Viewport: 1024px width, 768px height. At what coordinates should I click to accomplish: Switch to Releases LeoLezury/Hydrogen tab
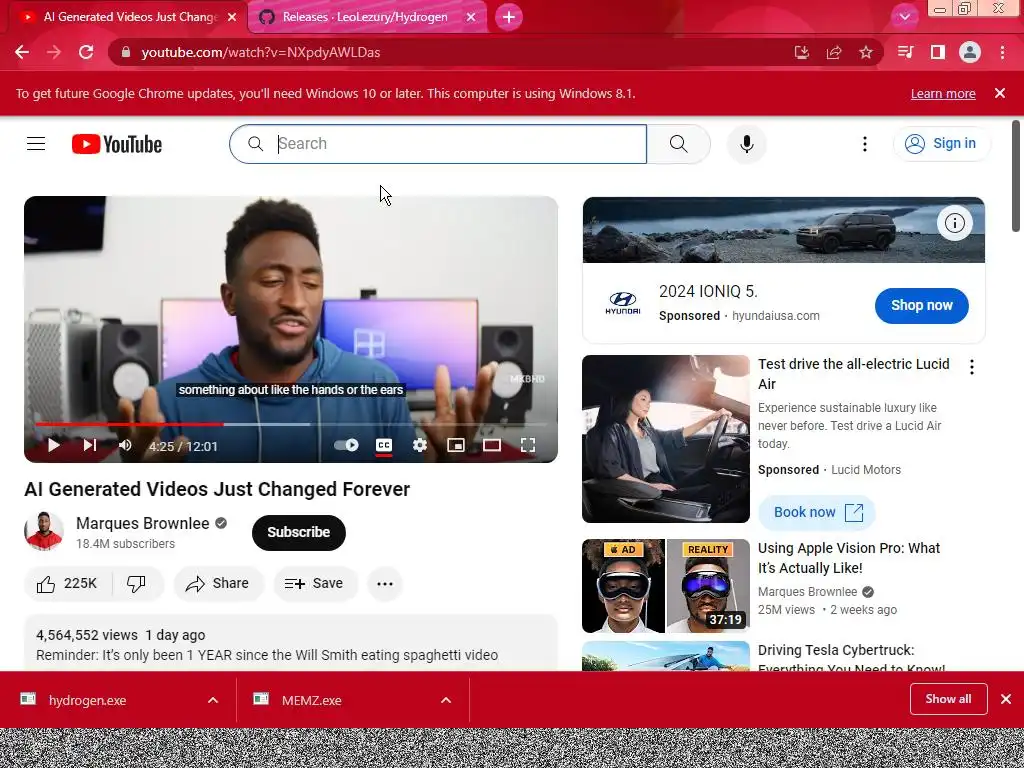[x=365, y=17]
